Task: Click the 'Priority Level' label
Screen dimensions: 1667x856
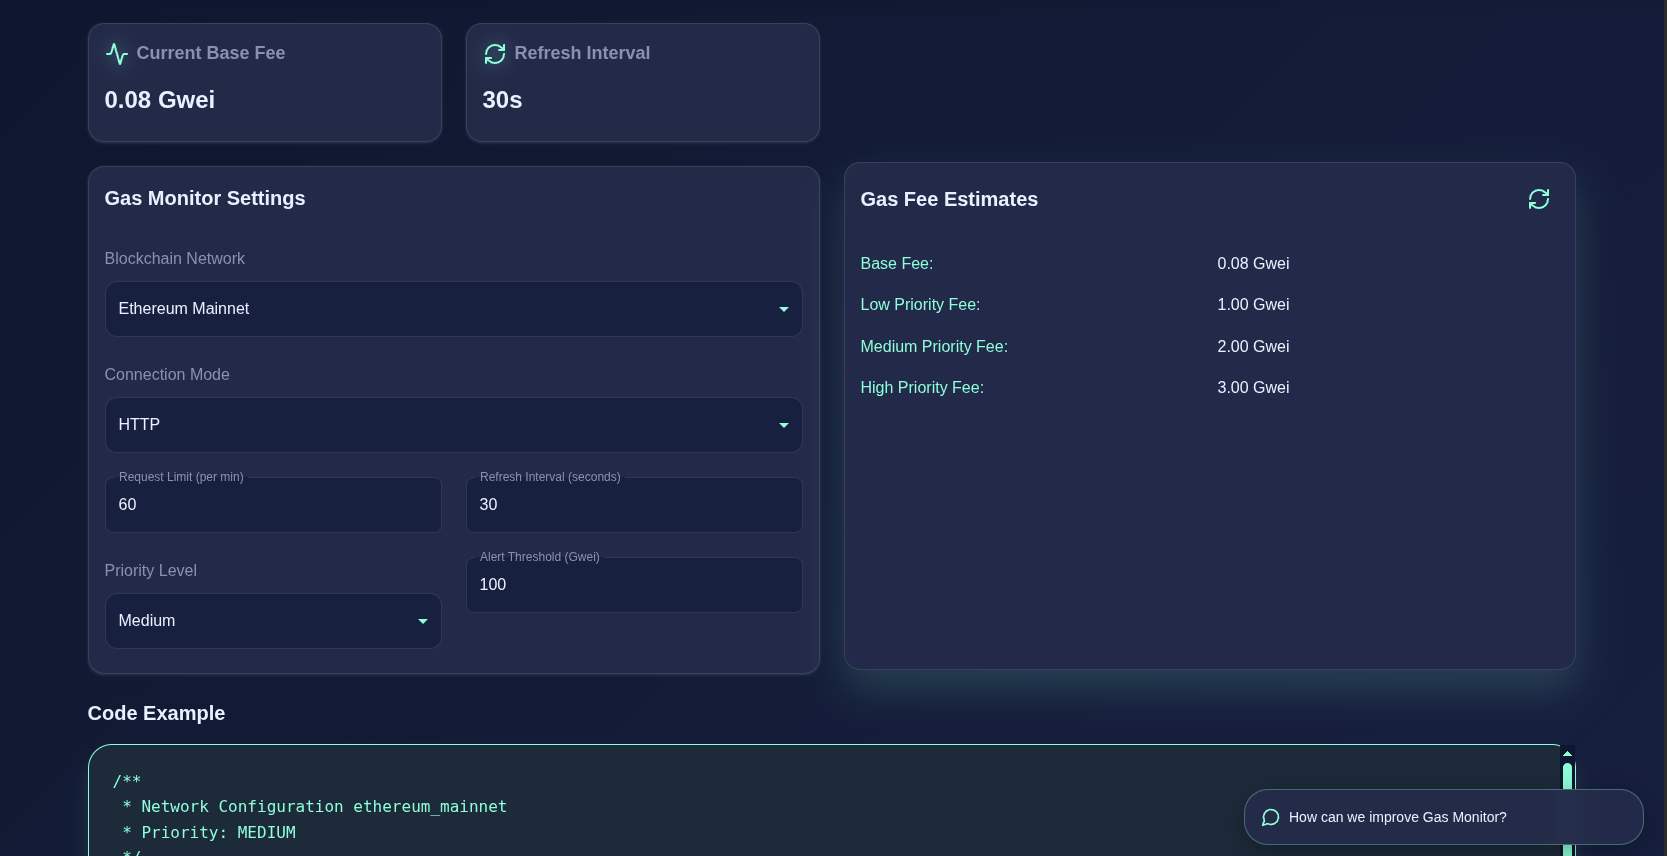Action: click(x=151, y=571)
